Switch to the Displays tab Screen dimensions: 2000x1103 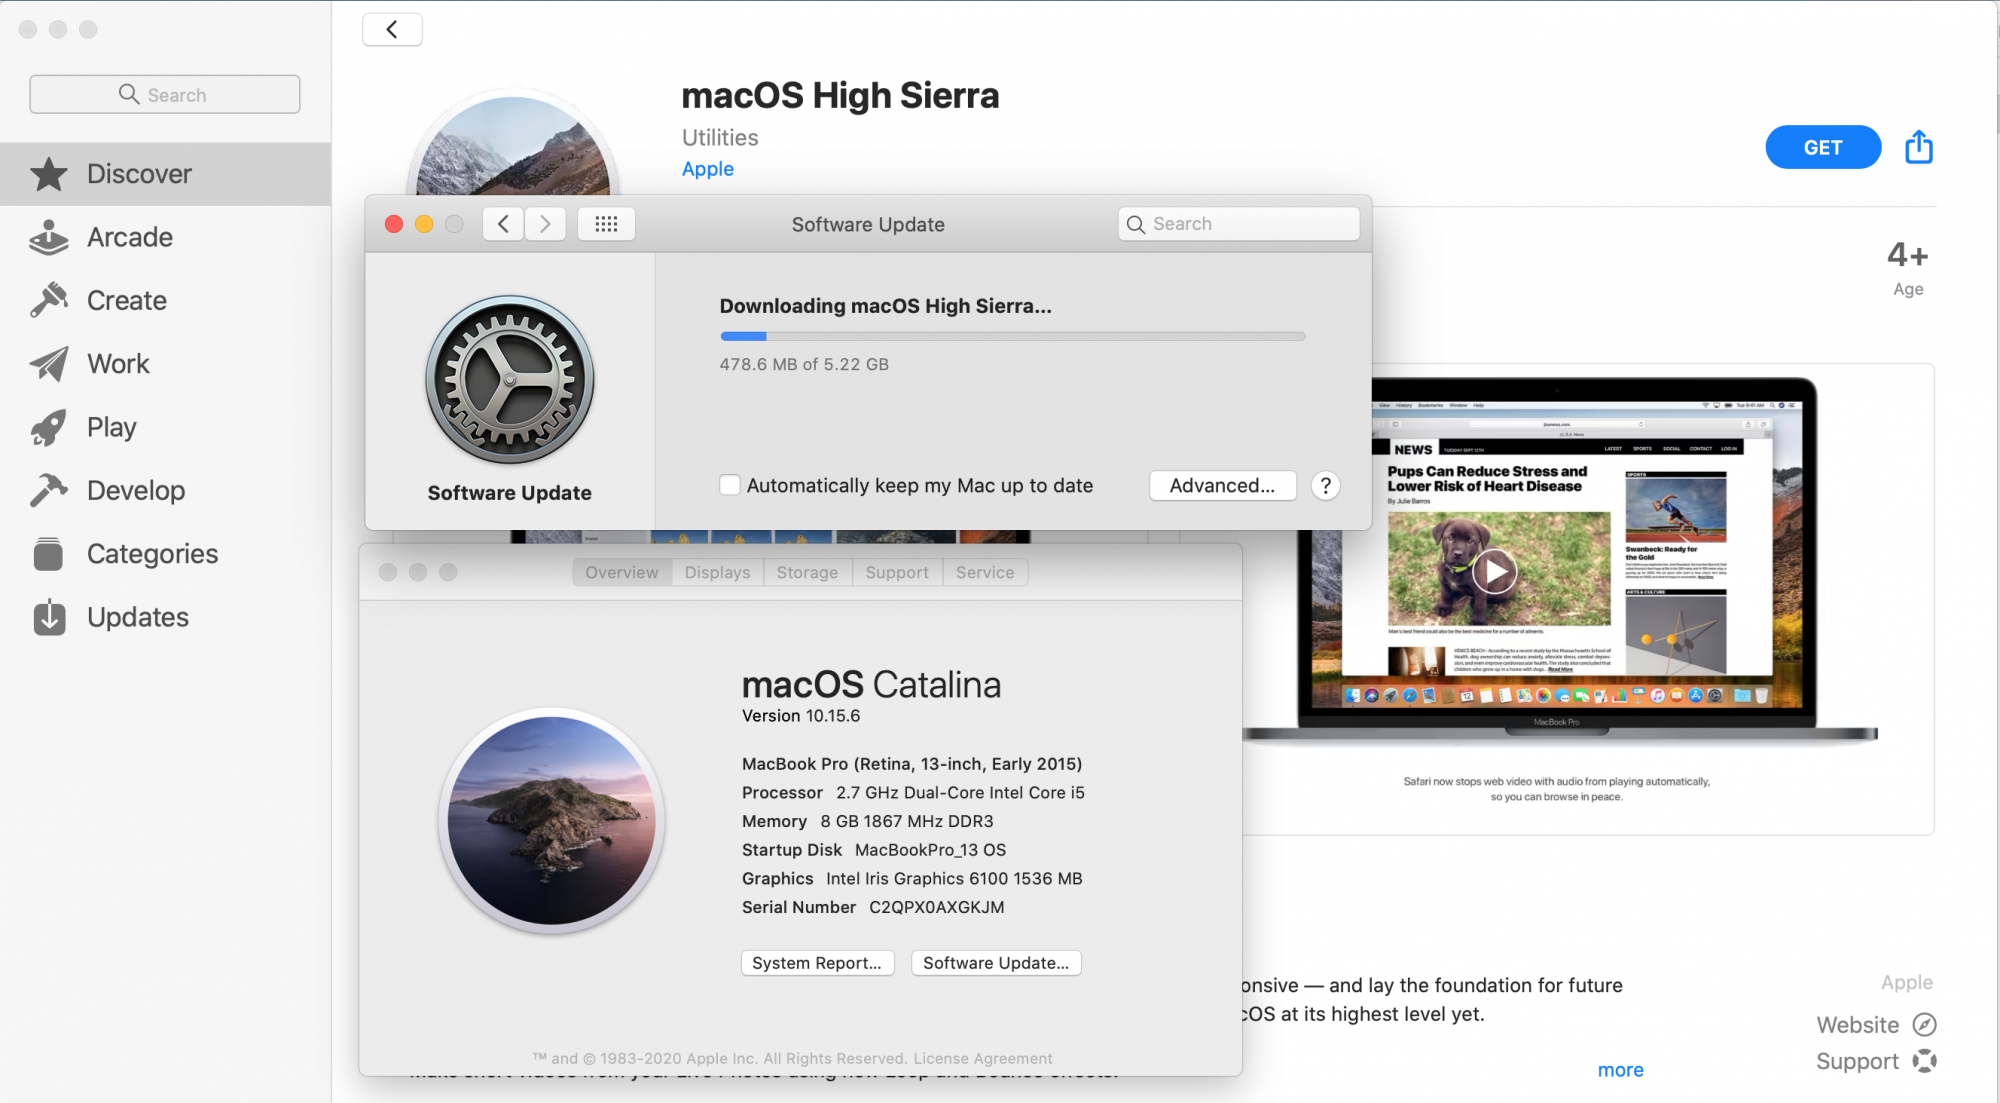pyautogui.click(x=717, y=572)
